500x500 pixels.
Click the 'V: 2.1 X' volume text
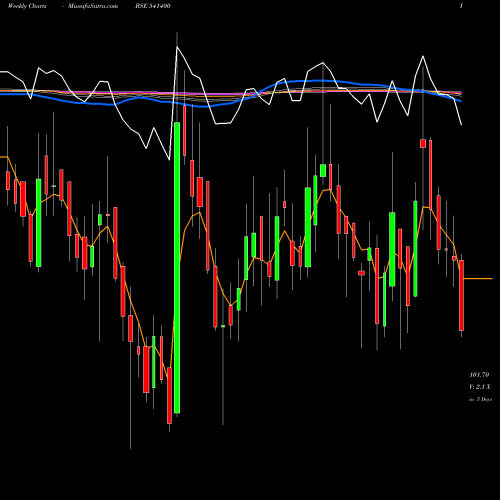[479, 387]
